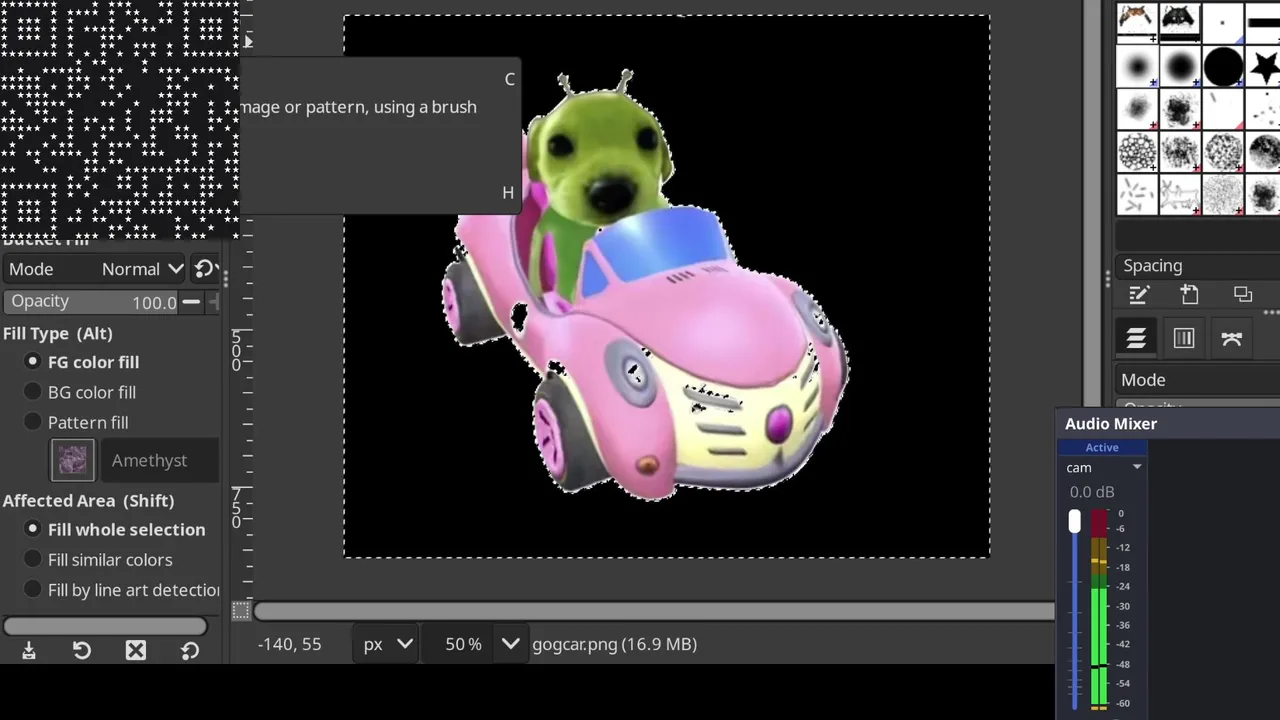Switch to the Channels dock tab
Image resolution: width=1280 pixels, height=720 pixels.
click(1184, 338)
